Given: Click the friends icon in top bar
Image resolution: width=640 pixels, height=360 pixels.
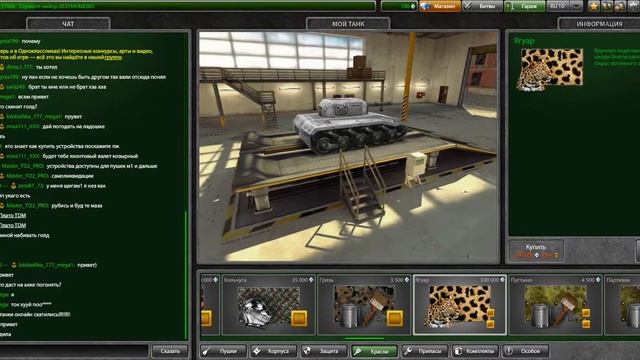Looking at the screenshot, I should click(620, 6).
